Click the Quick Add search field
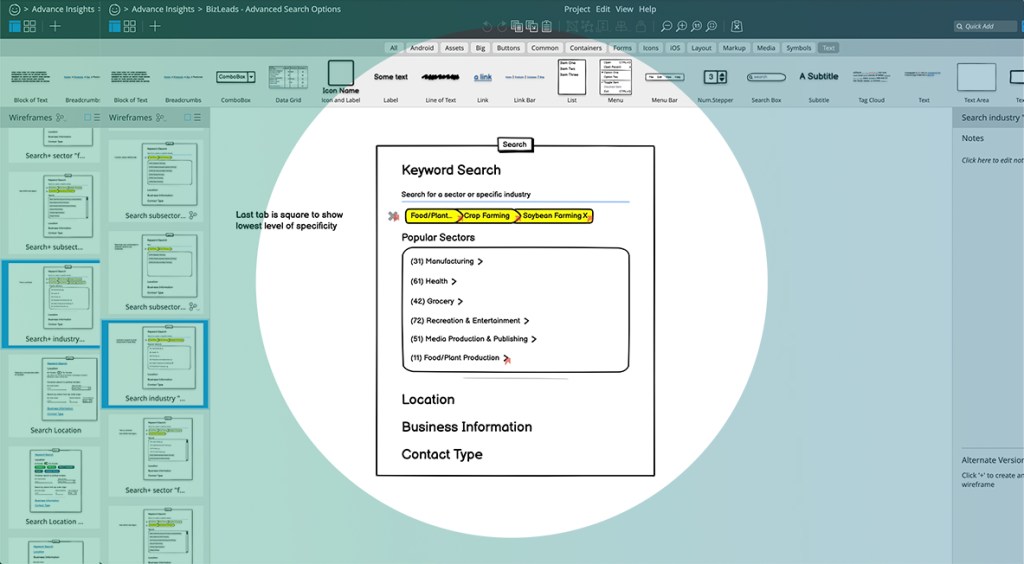The image size is (1024, 564). pyautogui.click(x=987, y=27)
